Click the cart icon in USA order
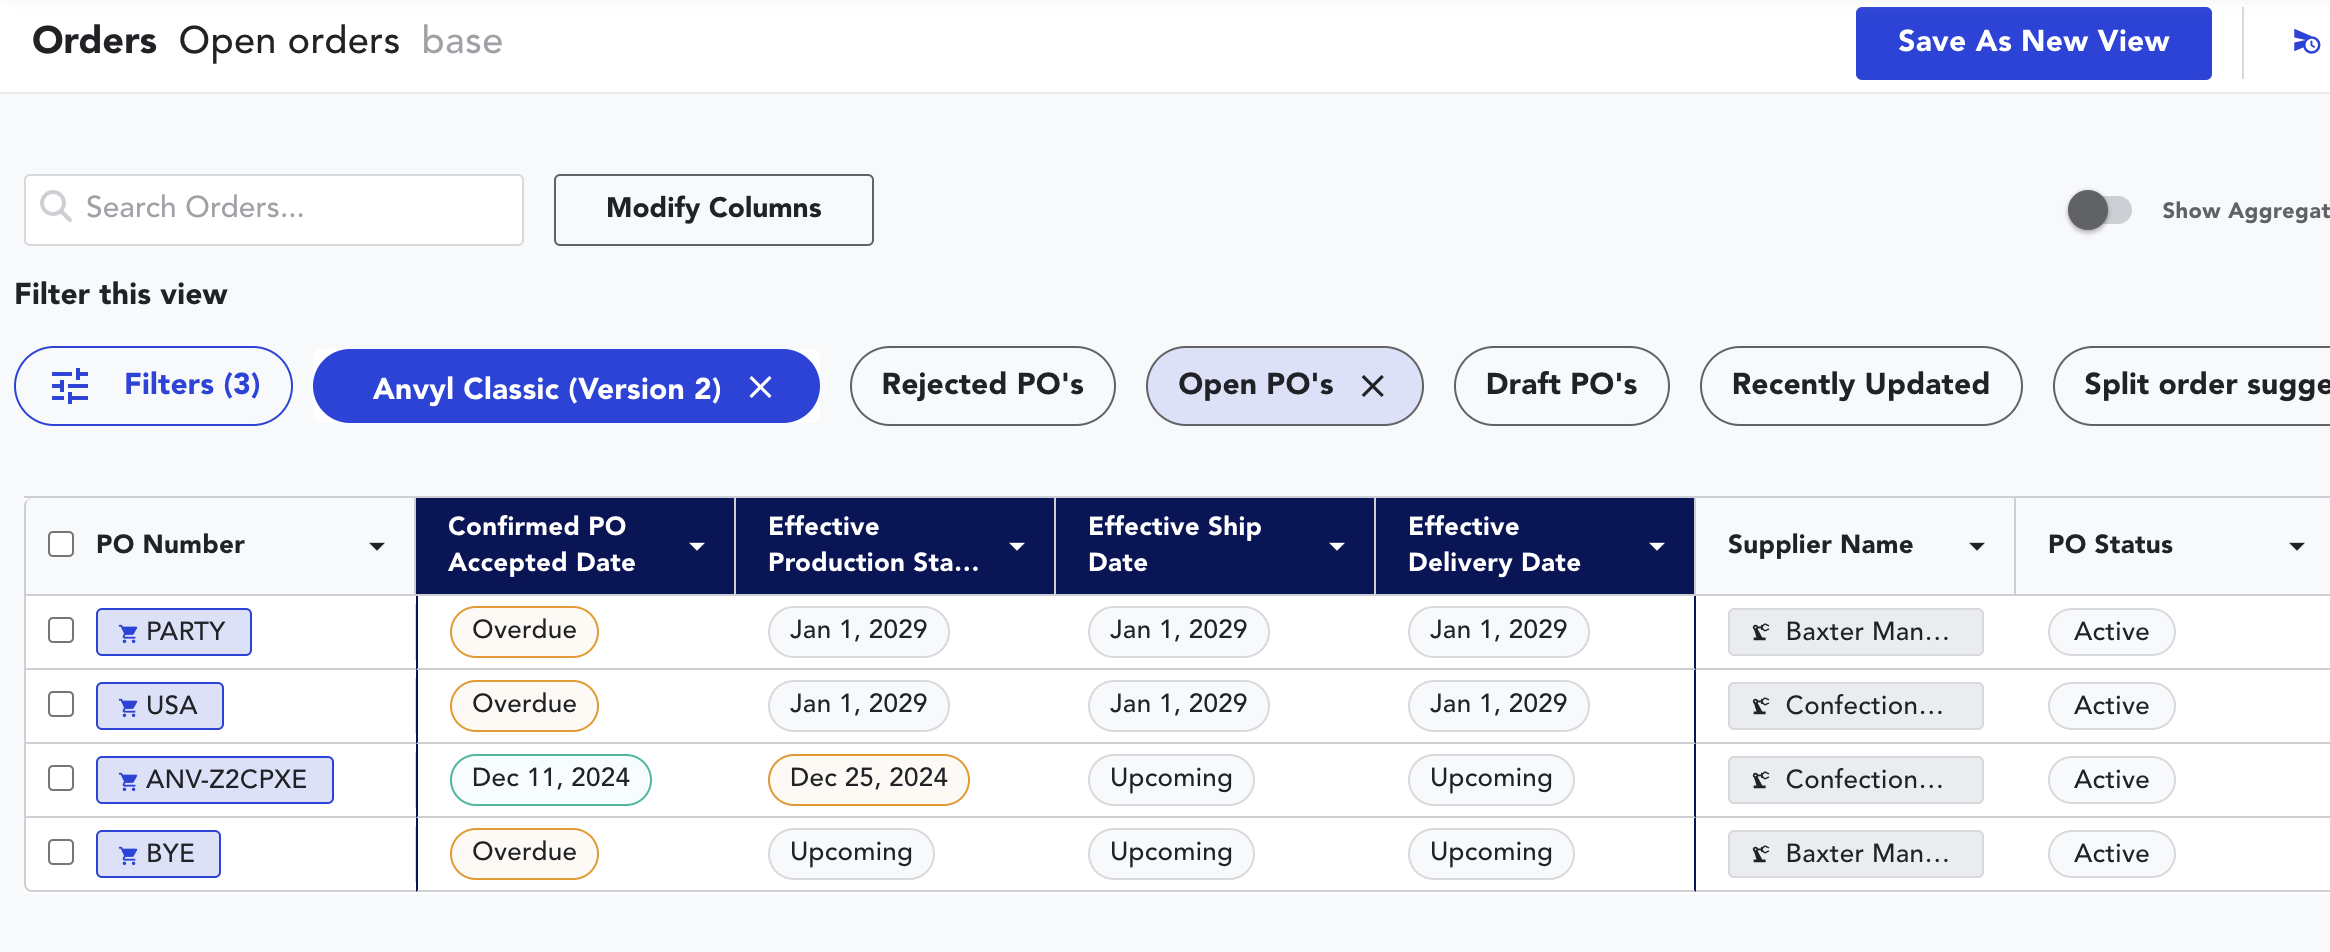 [128, 707]
